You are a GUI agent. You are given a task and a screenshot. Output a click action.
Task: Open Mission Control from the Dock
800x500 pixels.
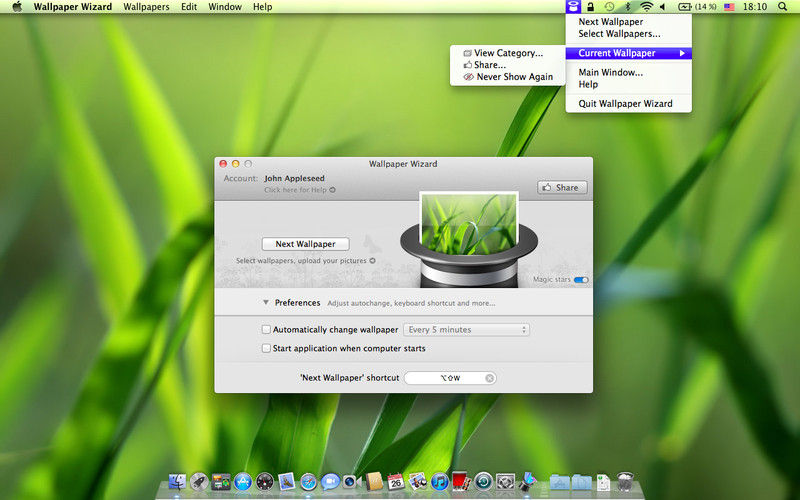221,482
